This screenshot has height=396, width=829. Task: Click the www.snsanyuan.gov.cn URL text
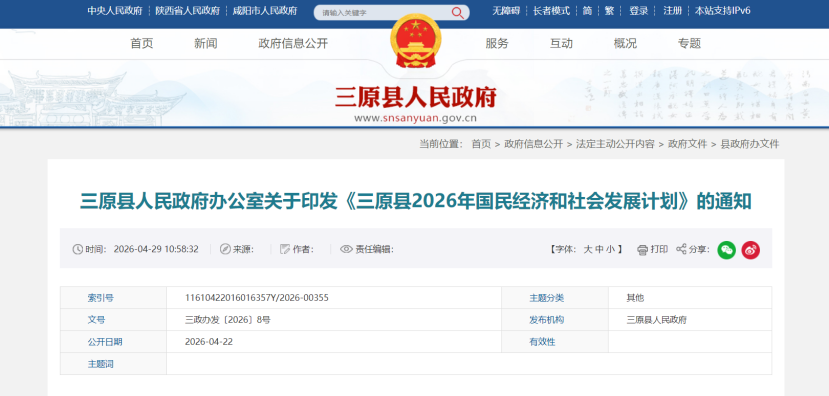pyautogui.click(x=415, y=118)
